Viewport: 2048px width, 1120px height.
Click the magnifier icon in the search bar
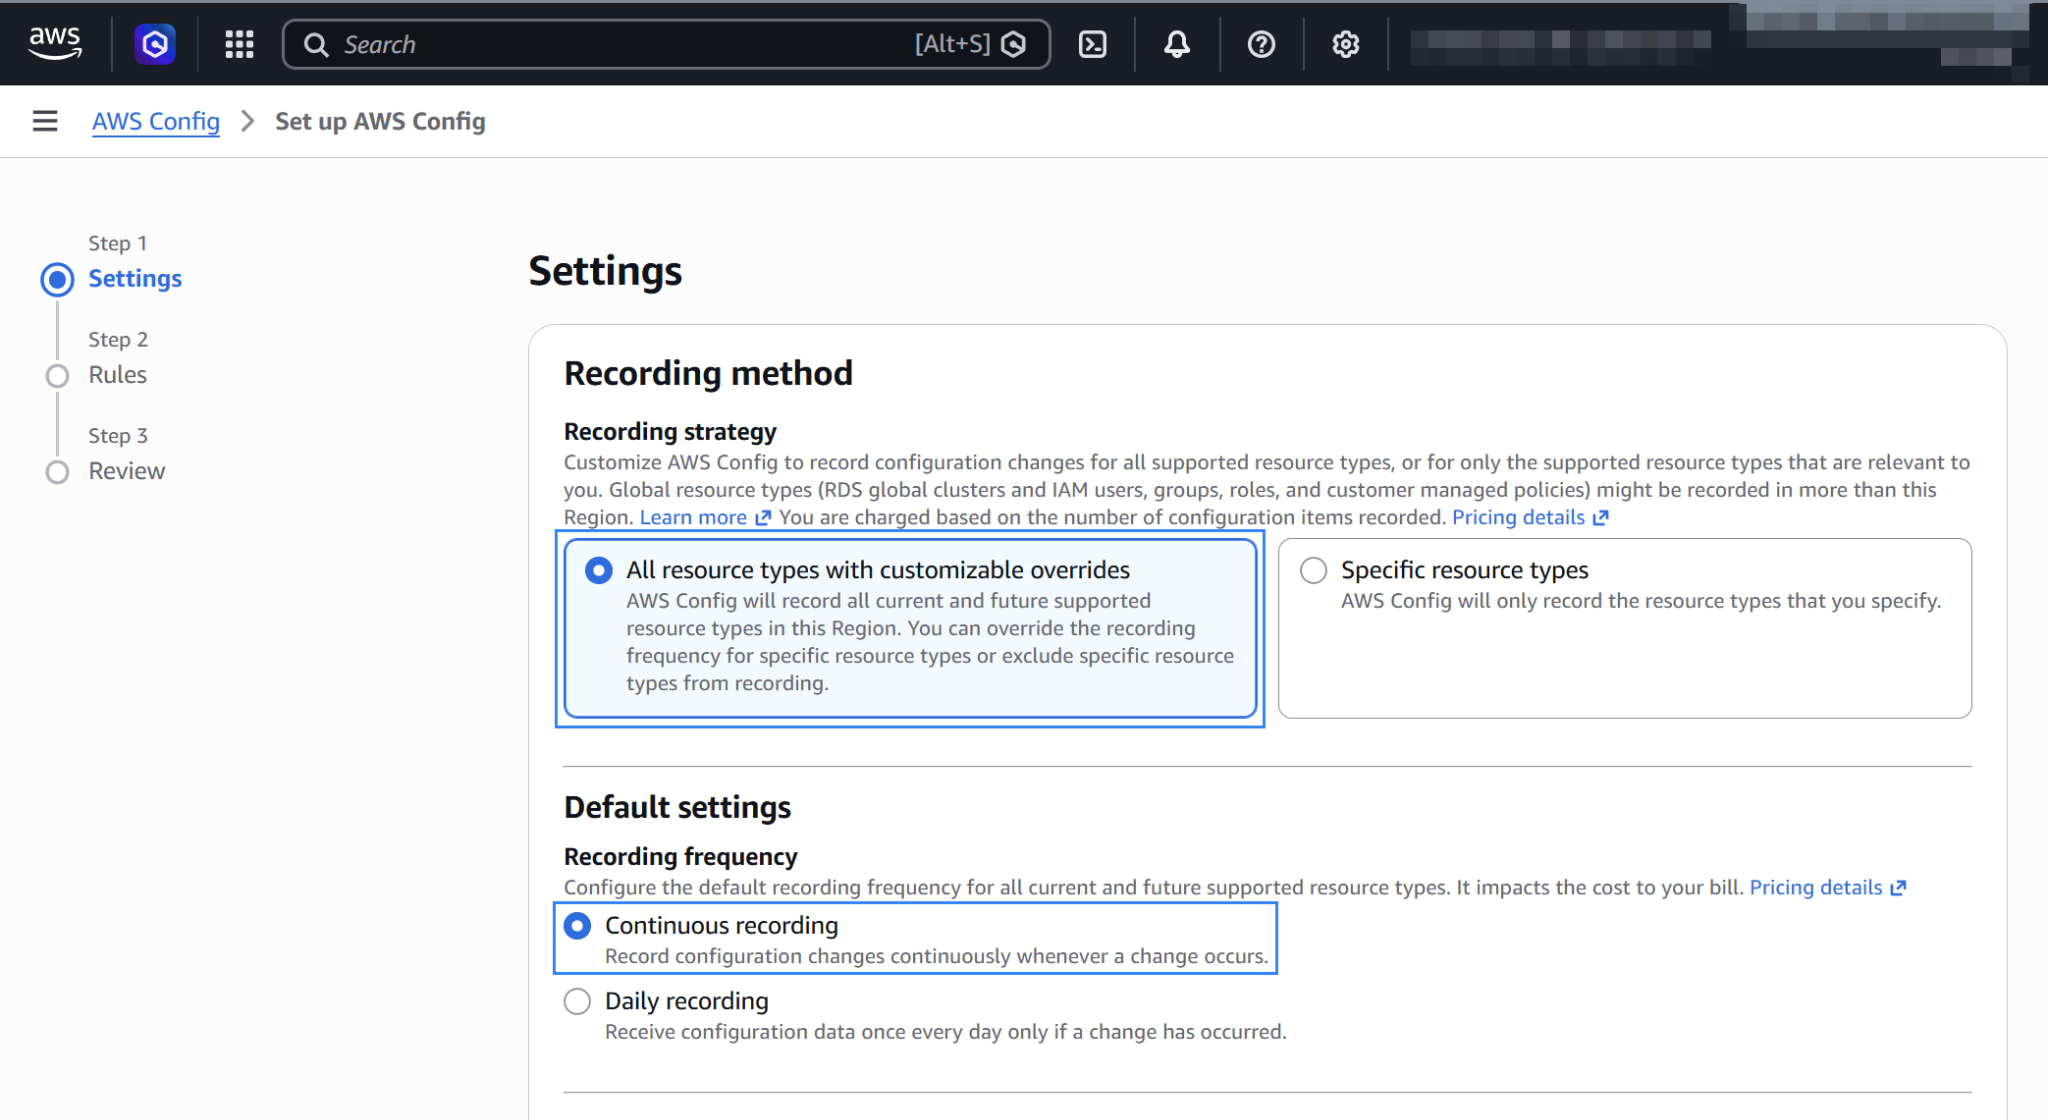coord(316,44)
